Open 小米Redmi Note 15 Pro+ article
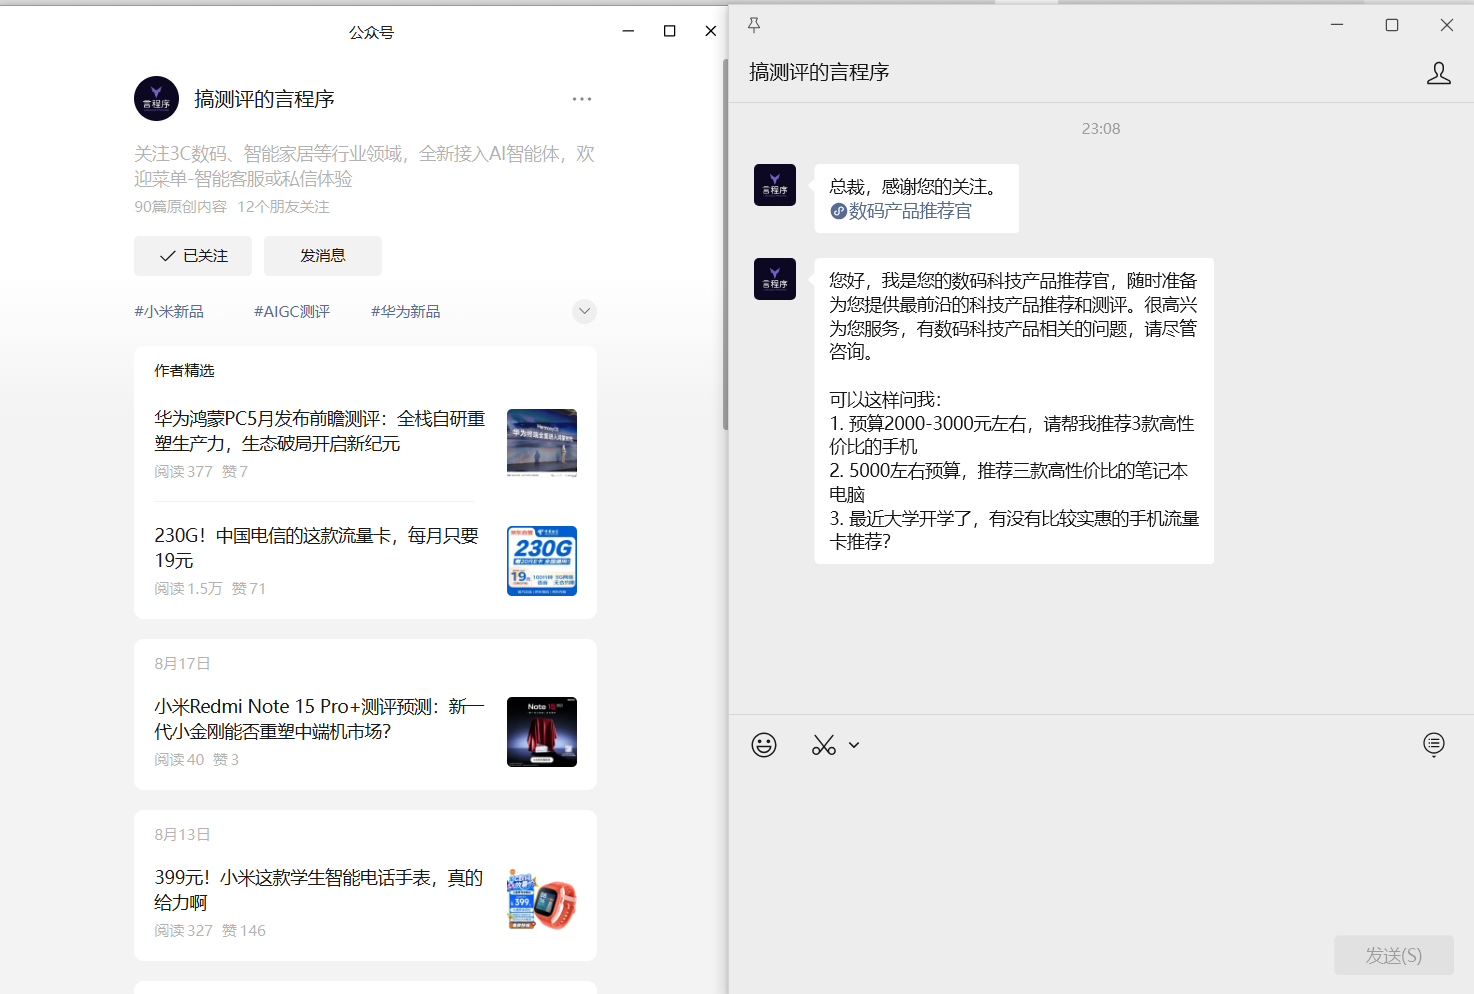Viewport: 1474px width, 994px height. tap(319, 719)
